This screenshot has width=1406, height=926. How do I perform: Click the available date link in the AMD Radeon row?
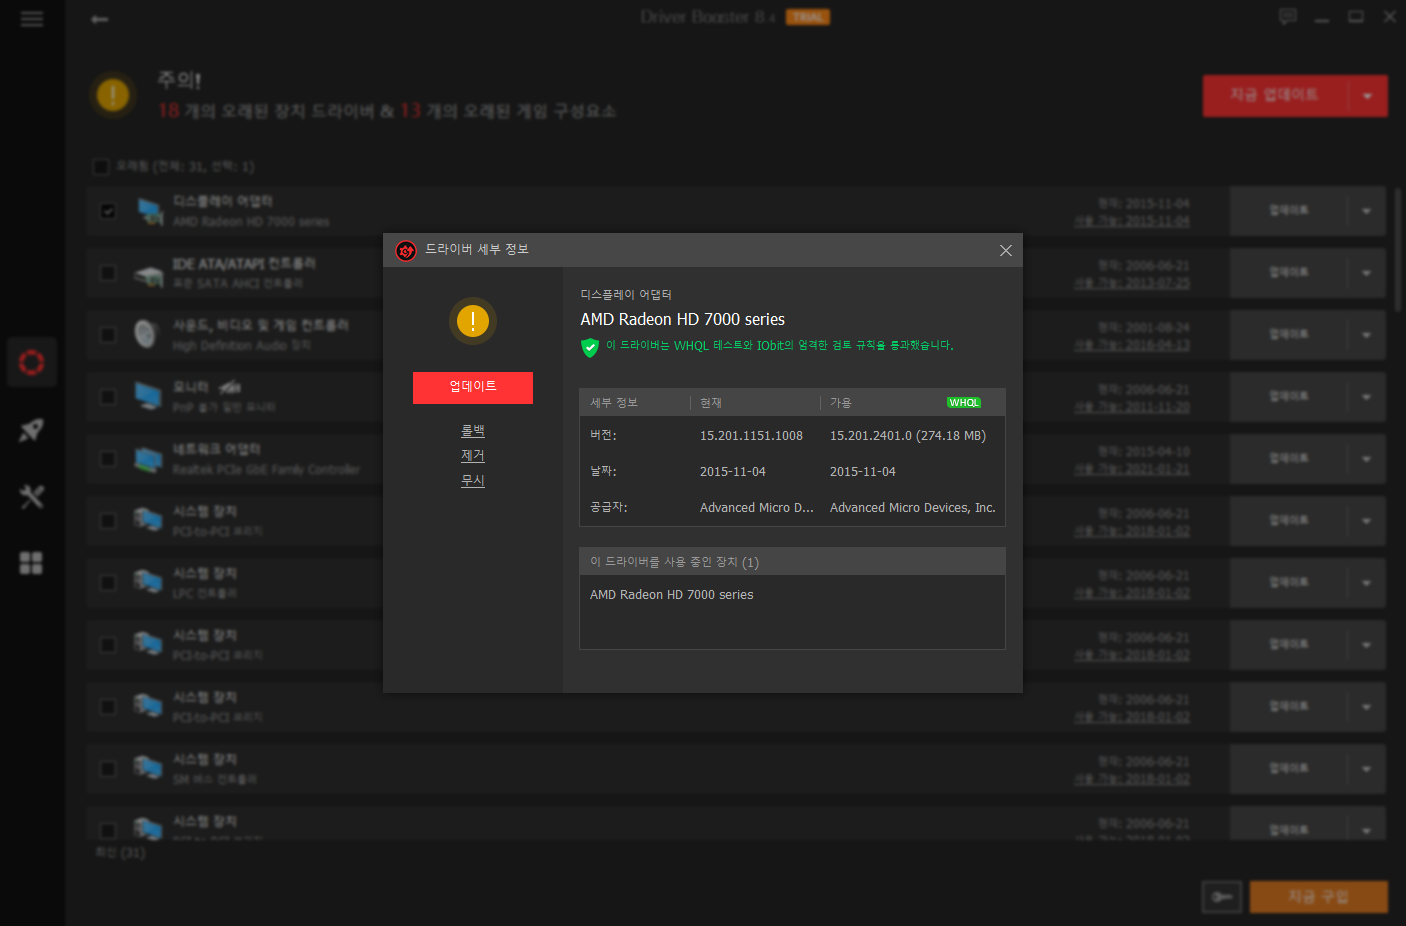1132,222
